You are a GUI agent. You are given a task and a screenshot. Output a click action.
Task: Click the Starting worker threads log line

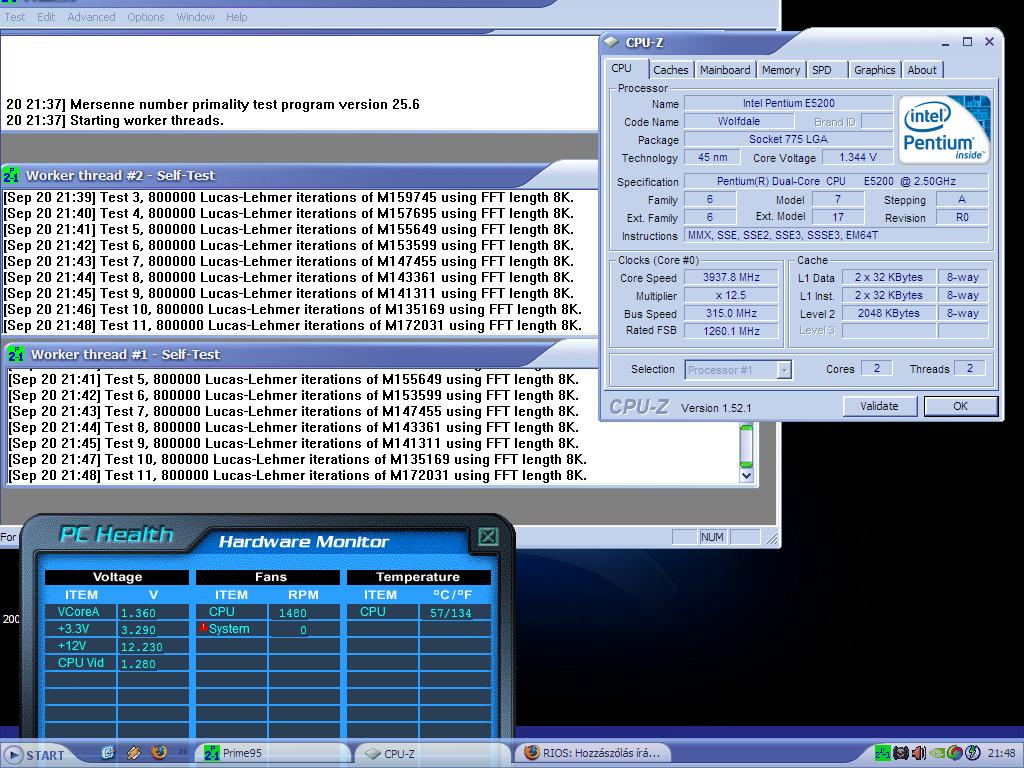tap(115, 120)
